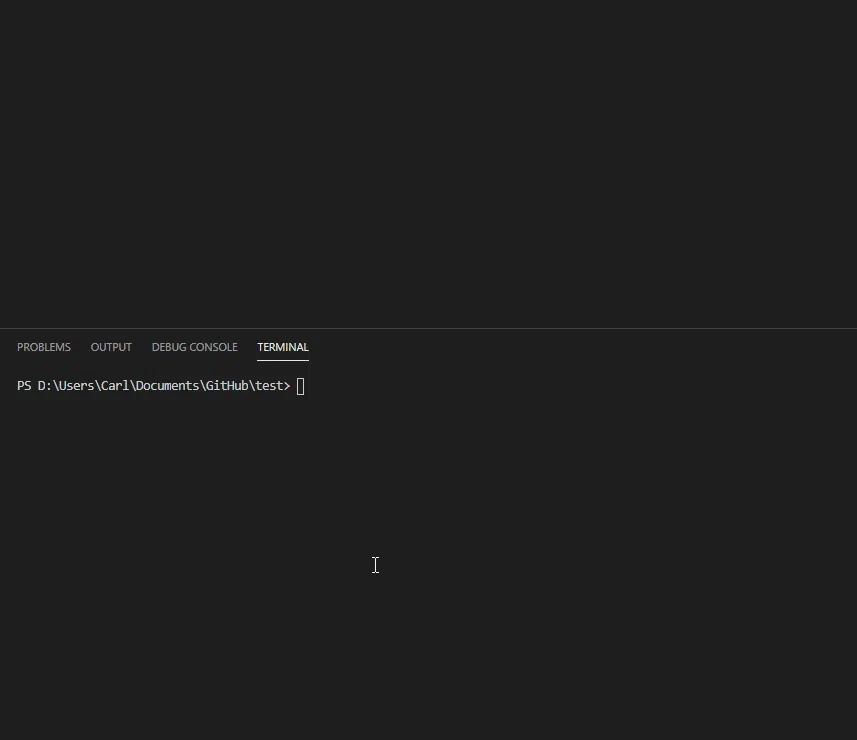Click the underline beneath TERMINAL label
The width and height of the screenshot is (857, 740).
point(282,359)
